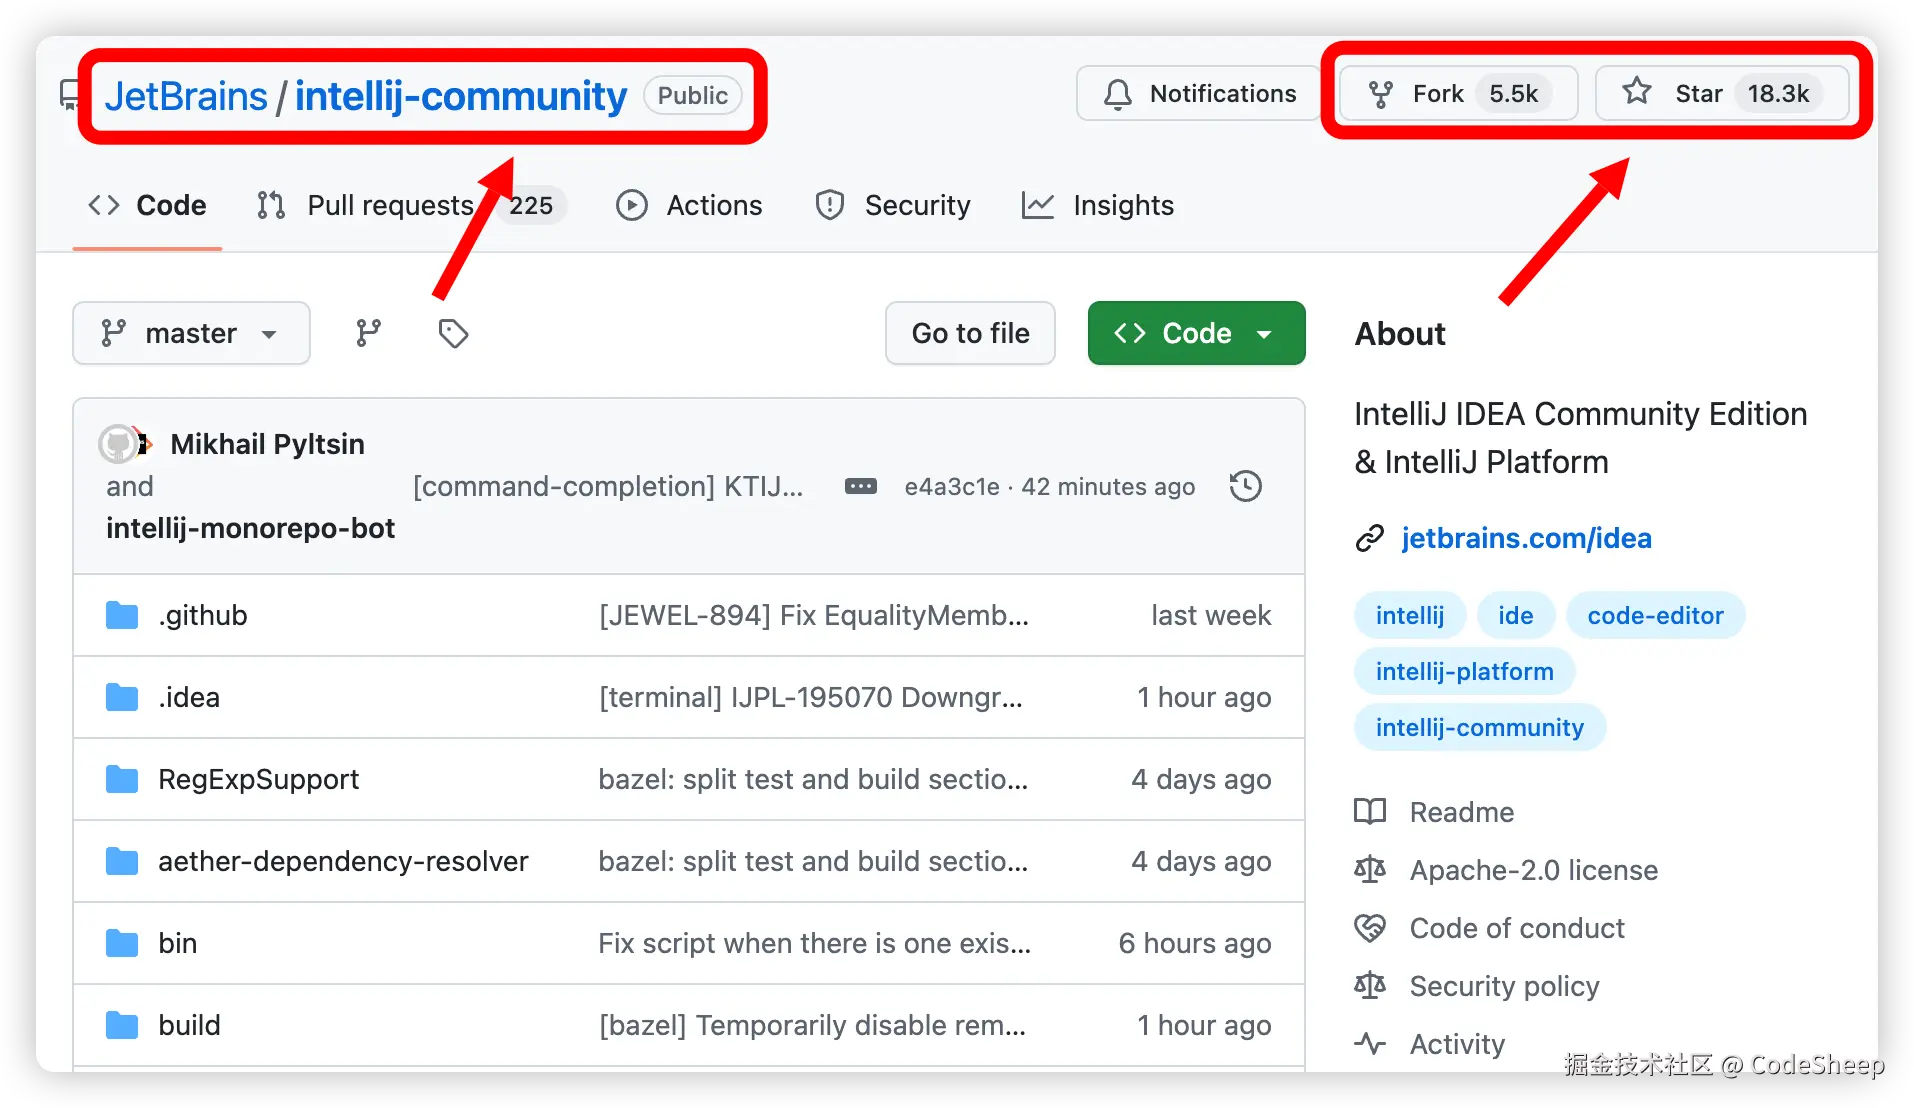
Task: Select the ide topic tag
Action: click(x=1515, y=615)
